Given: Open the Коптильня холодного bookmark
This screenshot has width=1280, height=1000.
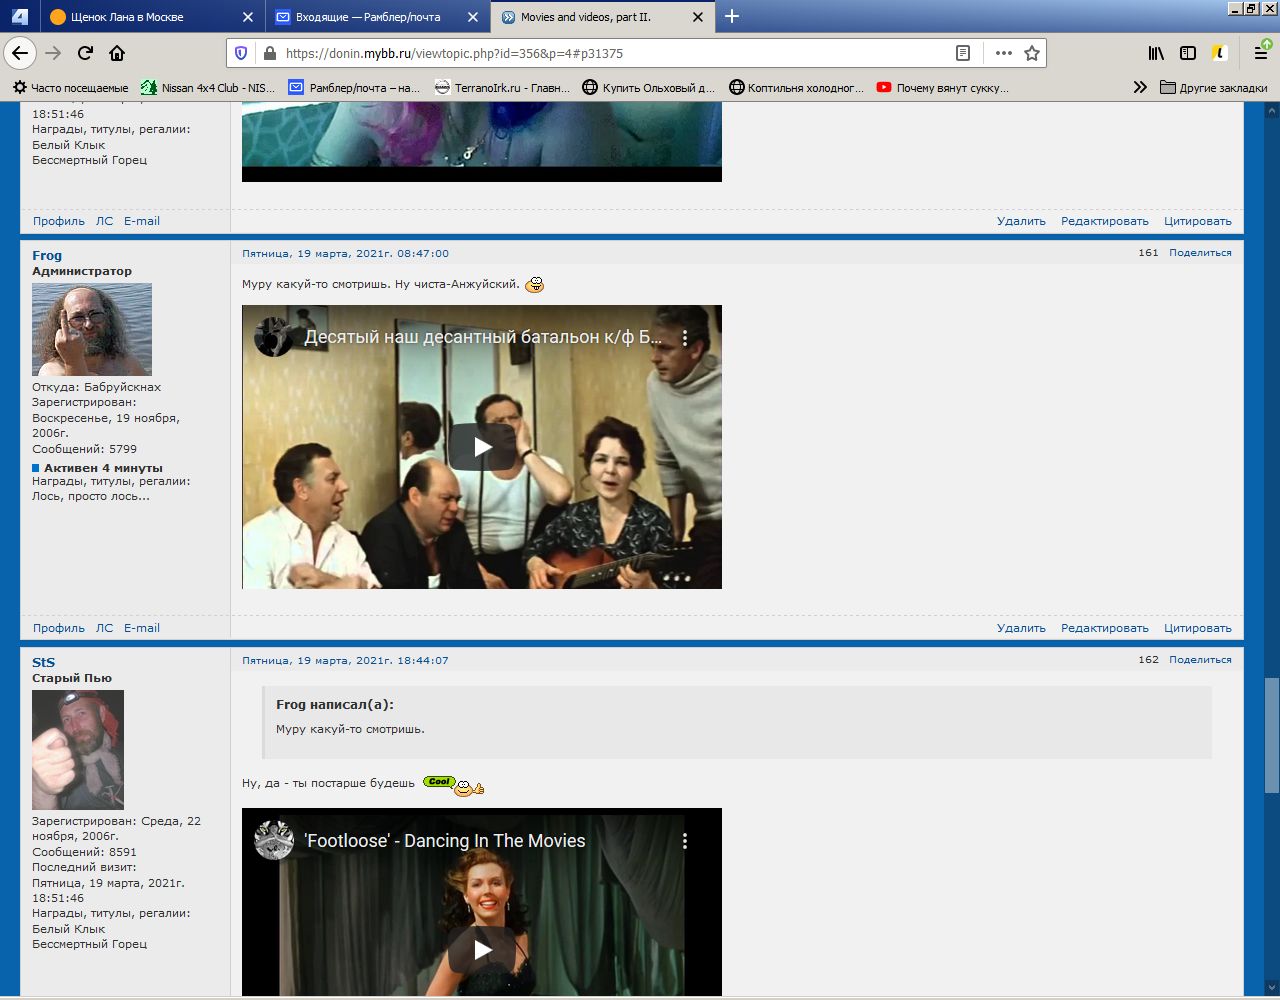Looking at the screenshot, I should click(797, 87).
